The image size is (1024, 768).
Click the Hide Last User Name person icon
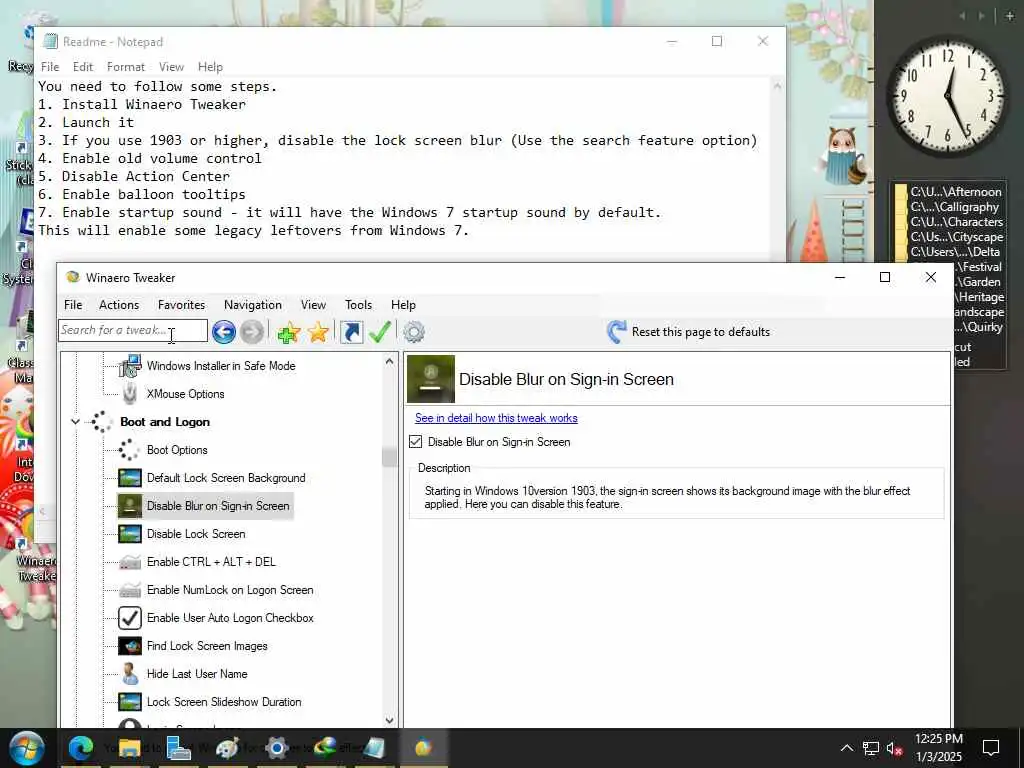[x=130, y=674]
